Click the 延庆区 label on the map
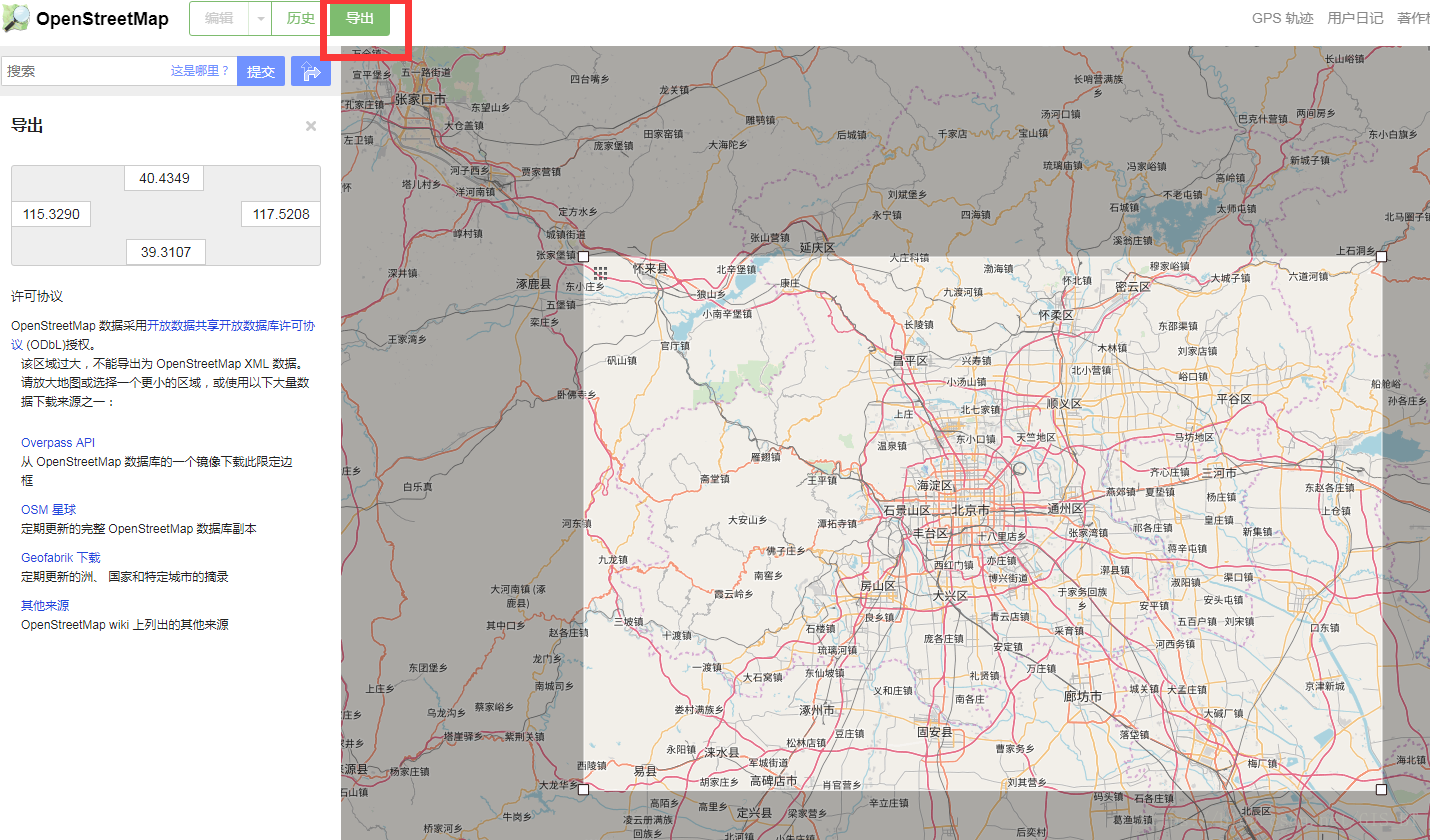The height and width of the screenshot is (840, 1430). tap(817, 247)
